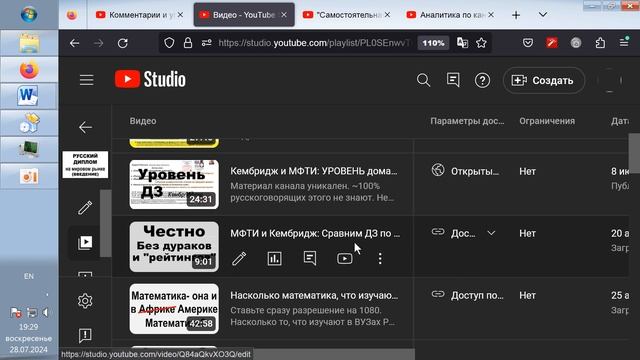The height and width of the screenshot is (360, 640).
Task: Select the sidebar videos playlist icon
Action: (x=85, y=242)
